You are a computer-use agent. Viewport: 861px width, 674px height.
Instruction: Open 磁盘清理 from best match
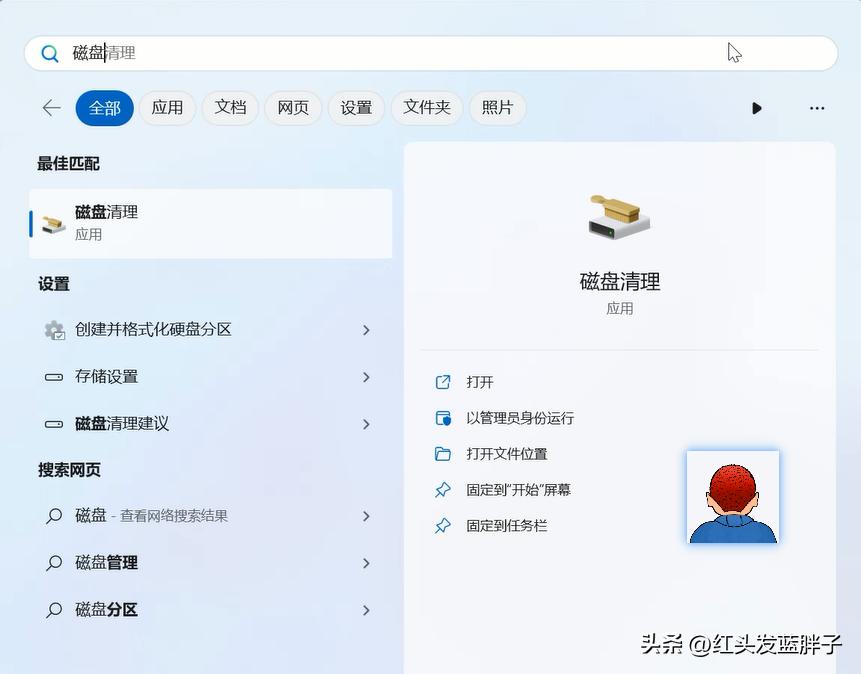point(110,222)
